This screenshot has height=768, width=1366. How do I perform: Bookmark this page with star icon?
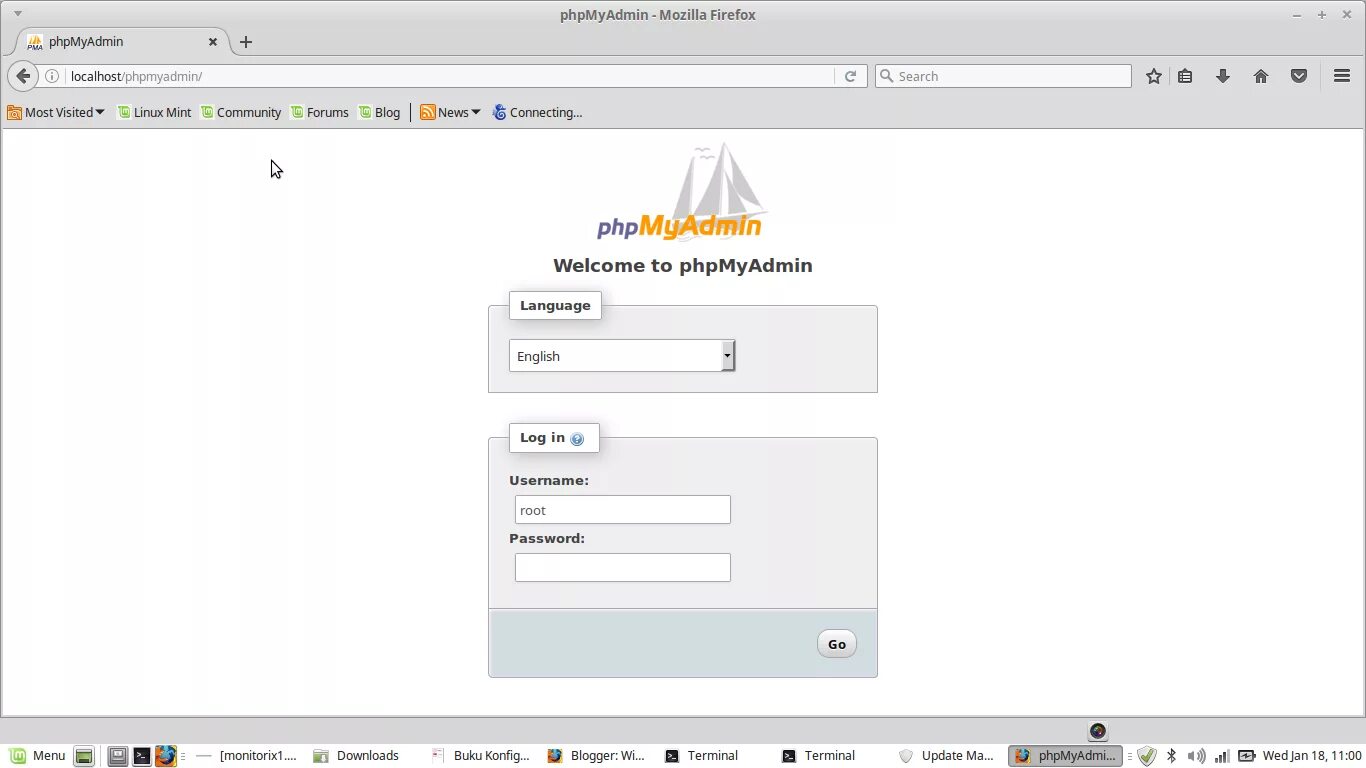1154,76
